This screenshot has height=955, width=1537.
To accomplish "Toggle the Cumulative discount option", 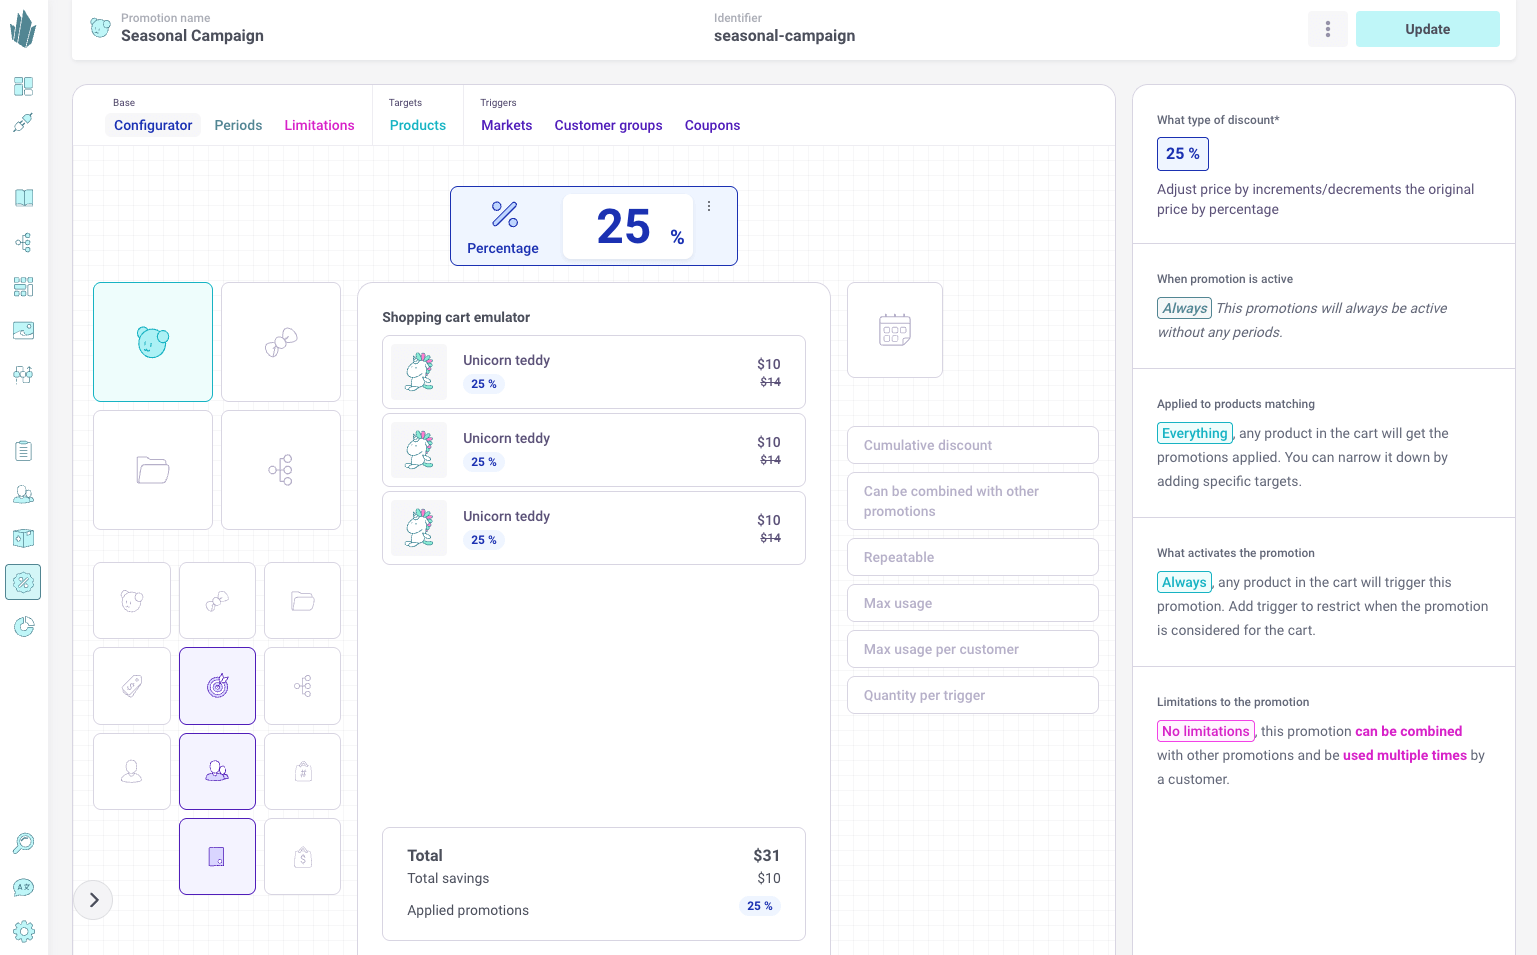I will [972, 445].
